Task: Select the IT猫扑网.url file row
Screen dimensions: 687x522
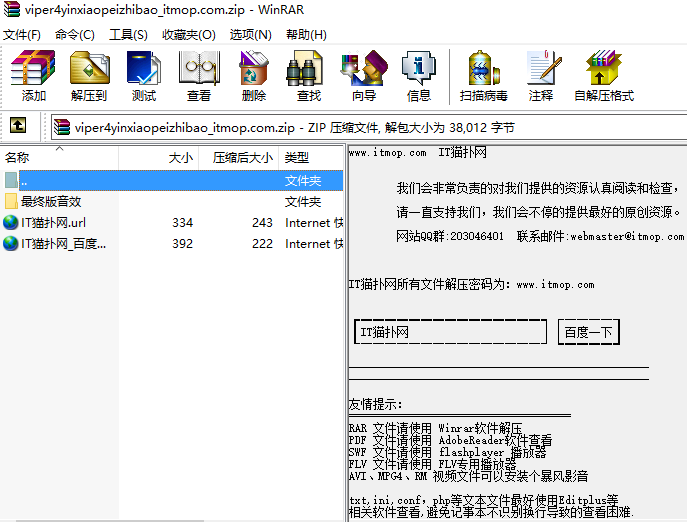Action: coord(172,223)
